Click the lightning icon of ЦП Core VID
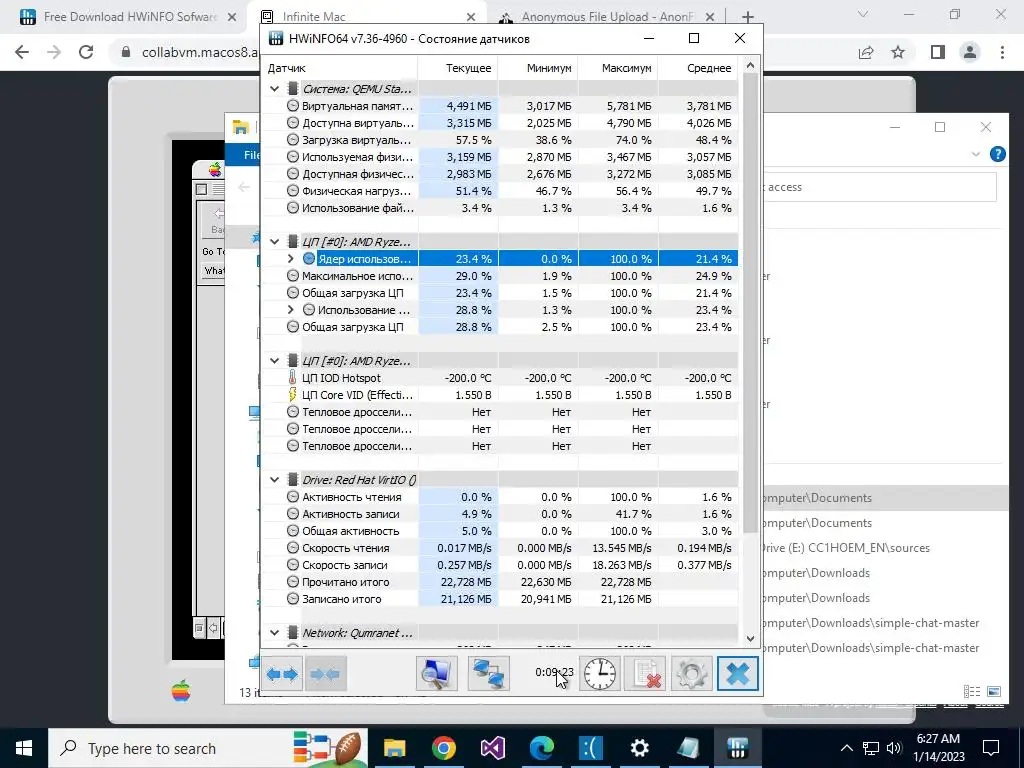1024x768 pixels. click(292, 394)
